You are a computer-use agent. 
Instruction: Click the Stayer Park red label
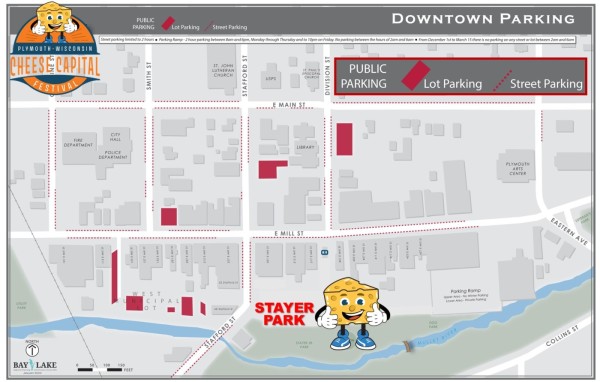(284, 314)
